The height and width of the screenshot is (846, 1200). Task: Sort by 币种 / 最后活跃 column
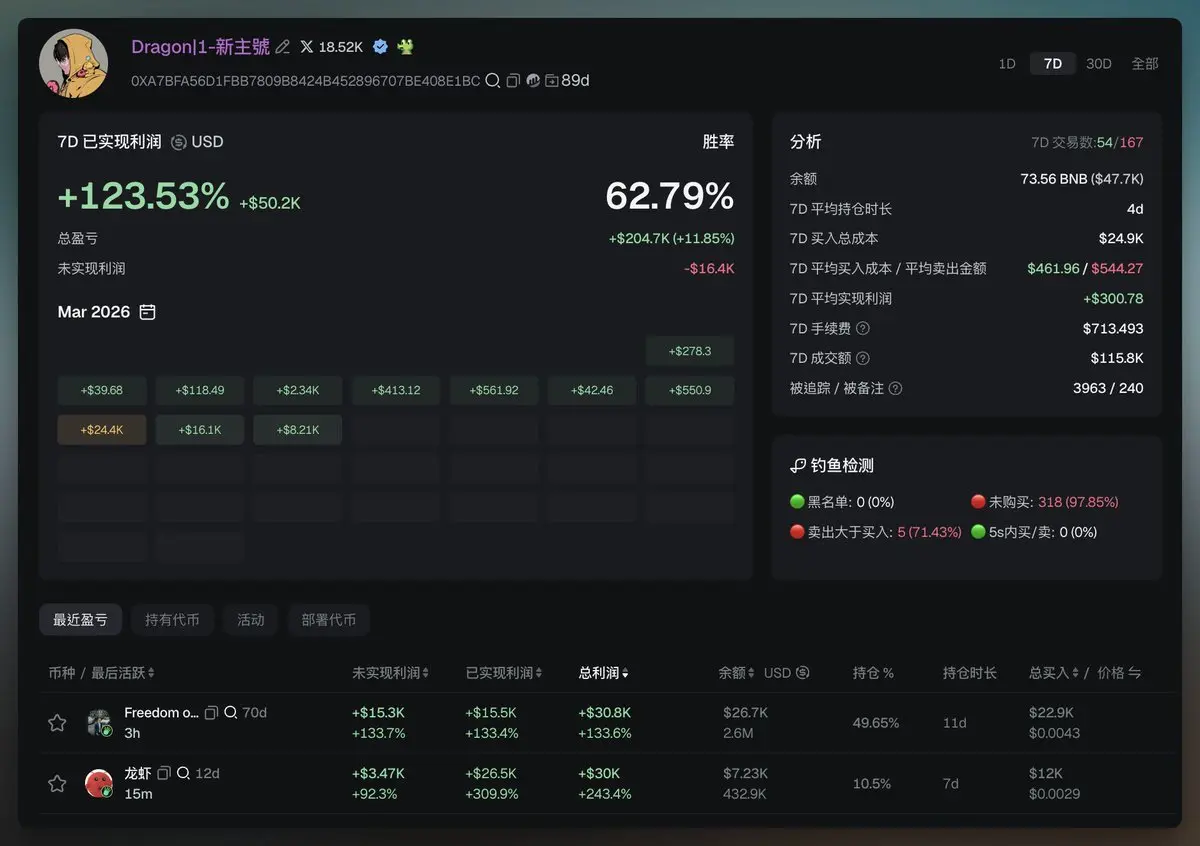[101, 673]
